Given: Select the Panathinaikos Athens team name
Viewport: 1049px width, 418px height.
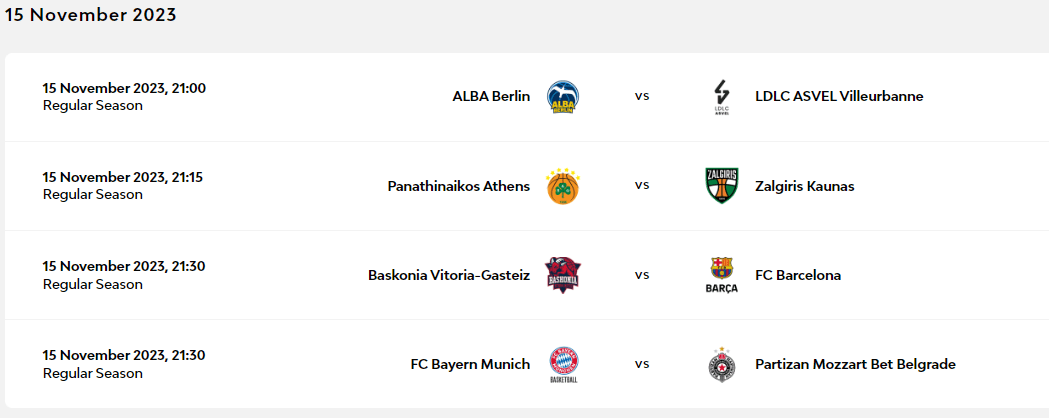Looking at the screenshot, I should pos(459,186).
